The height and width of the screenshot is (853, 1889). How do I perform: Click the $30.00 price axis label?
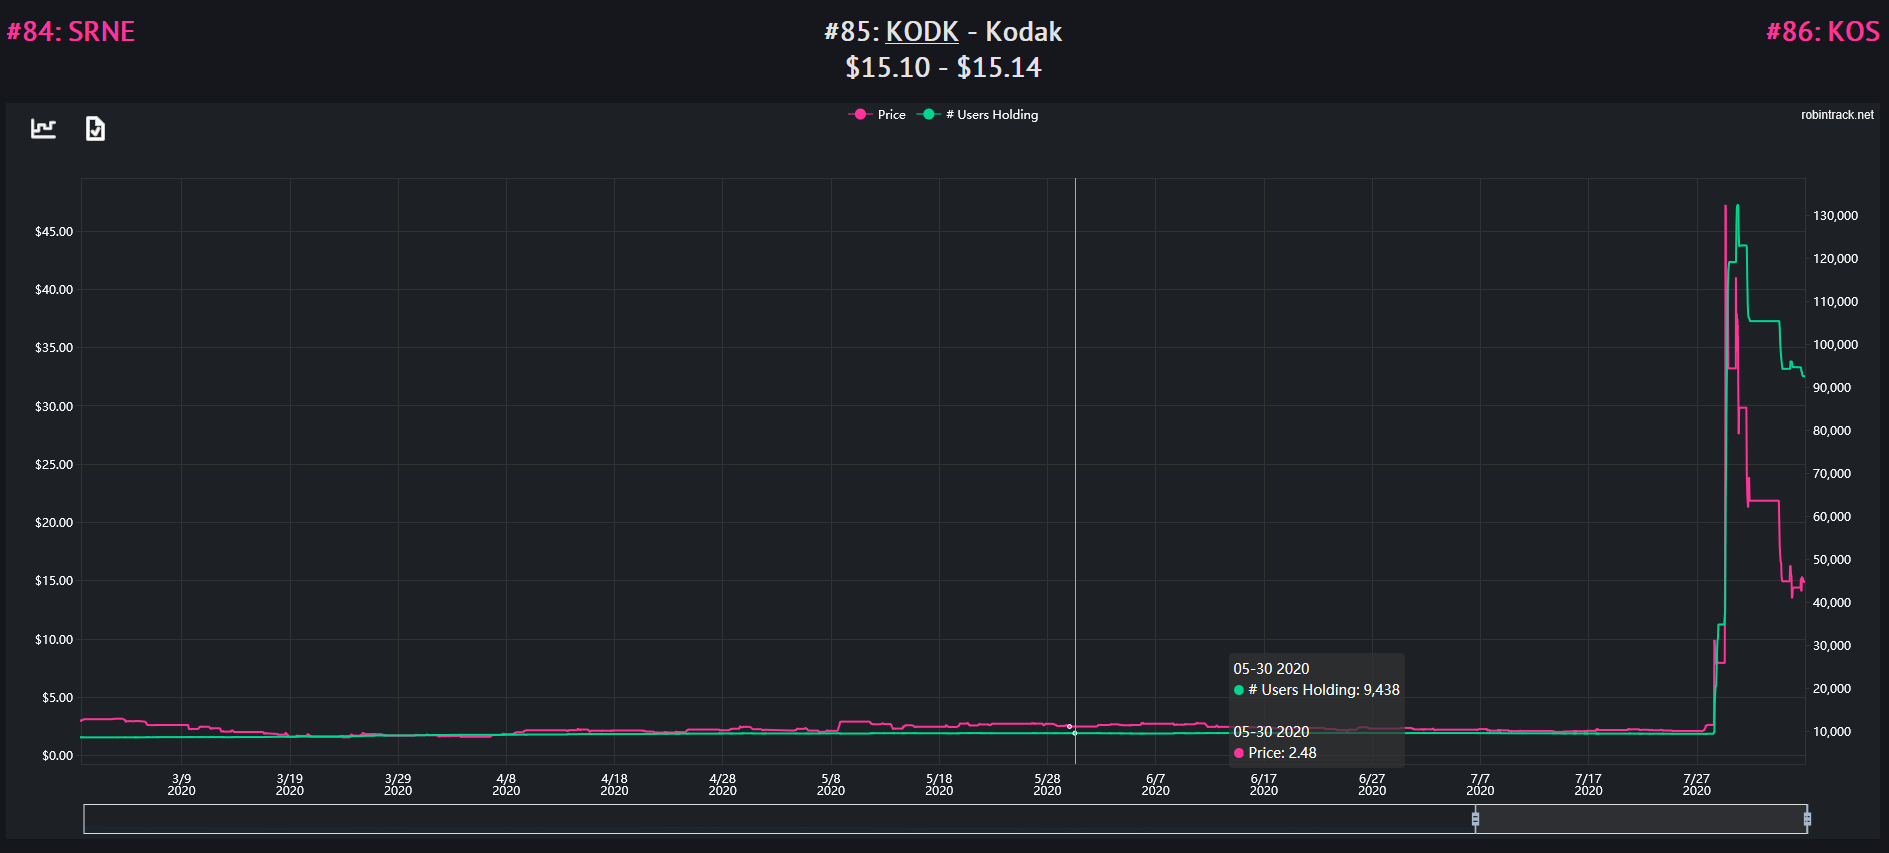tap(54, 407)
